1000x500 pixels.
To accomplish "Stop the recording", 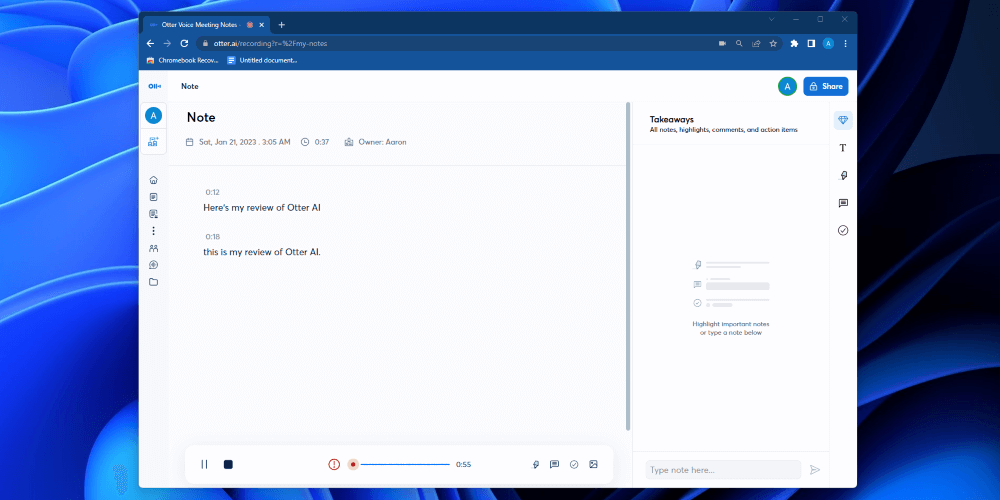I will point(228,464).
